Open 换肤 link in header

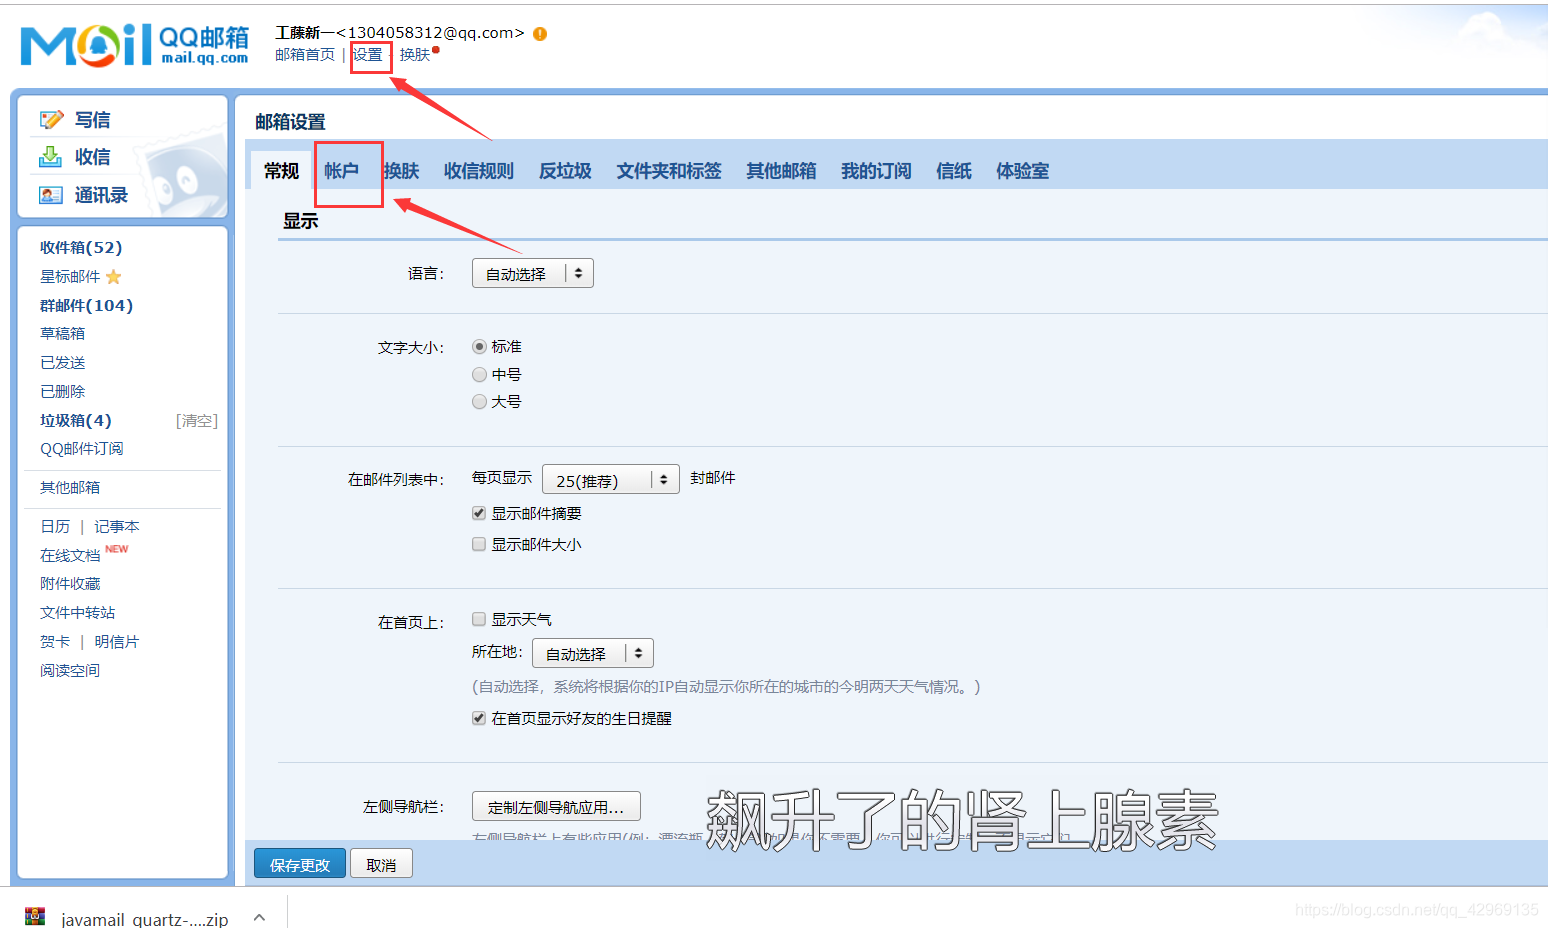pos(415,55)
